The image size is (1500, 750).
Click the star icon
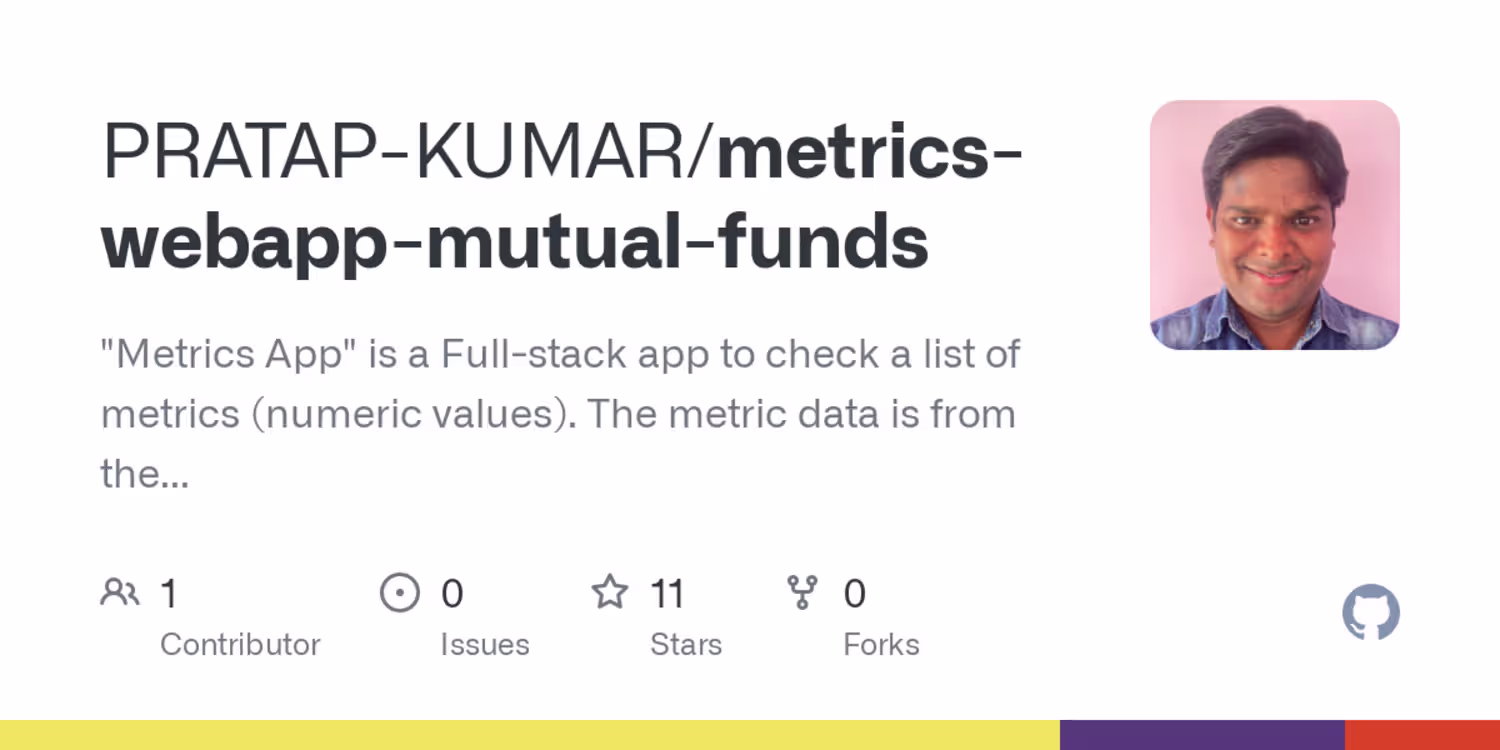click(x=609, y=593)
